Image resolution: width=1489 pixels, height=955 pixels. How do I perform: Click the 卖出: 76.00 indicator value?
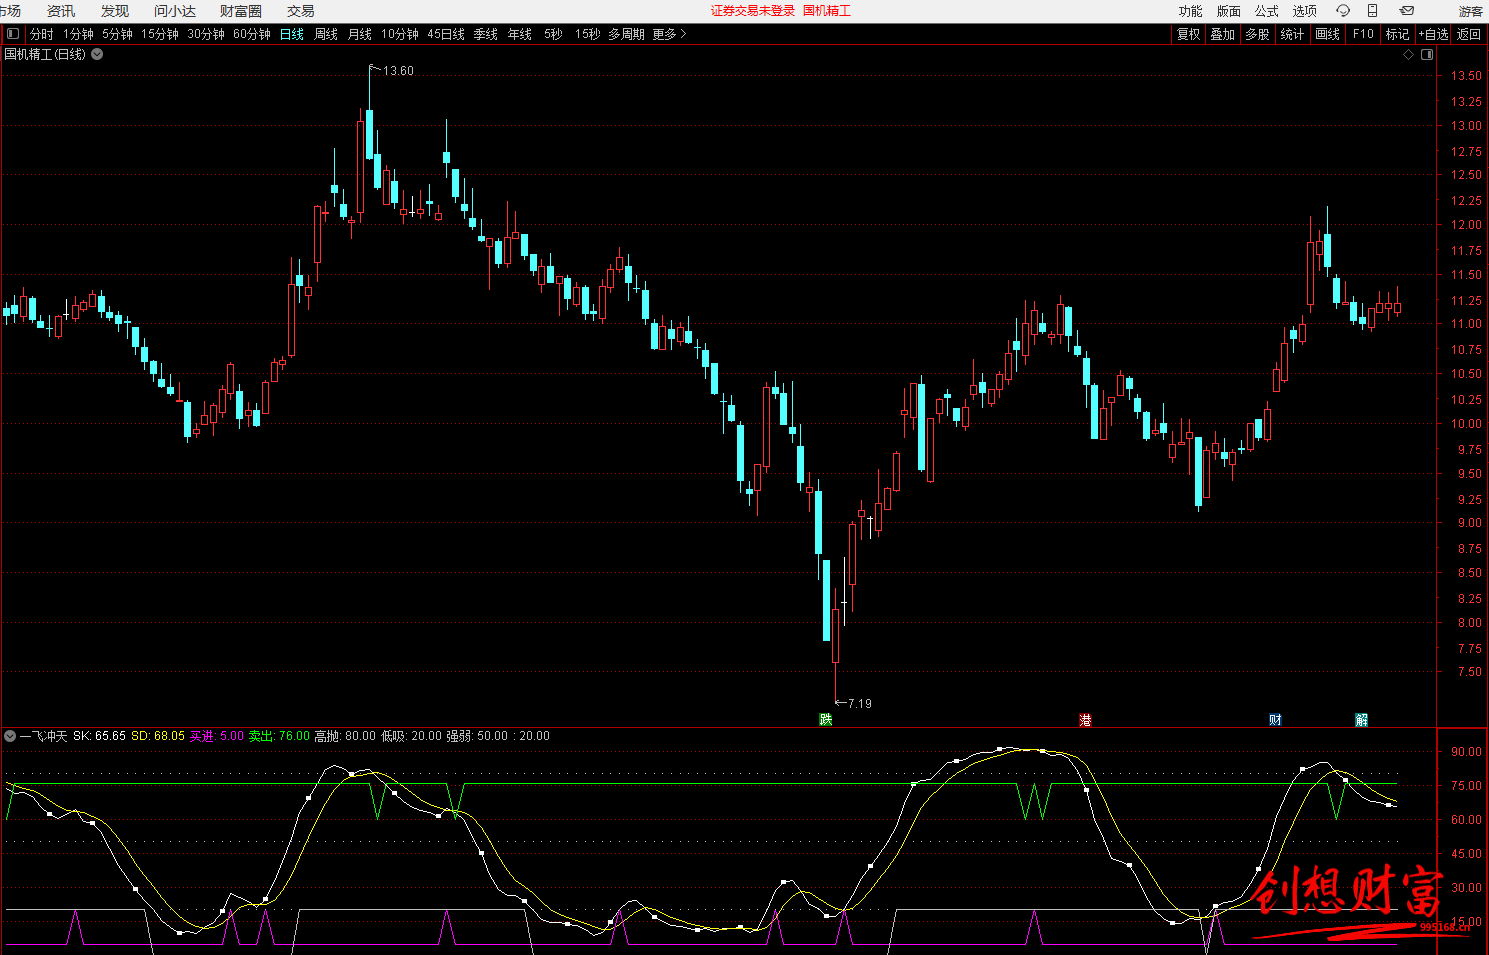(x=279, y=736)
